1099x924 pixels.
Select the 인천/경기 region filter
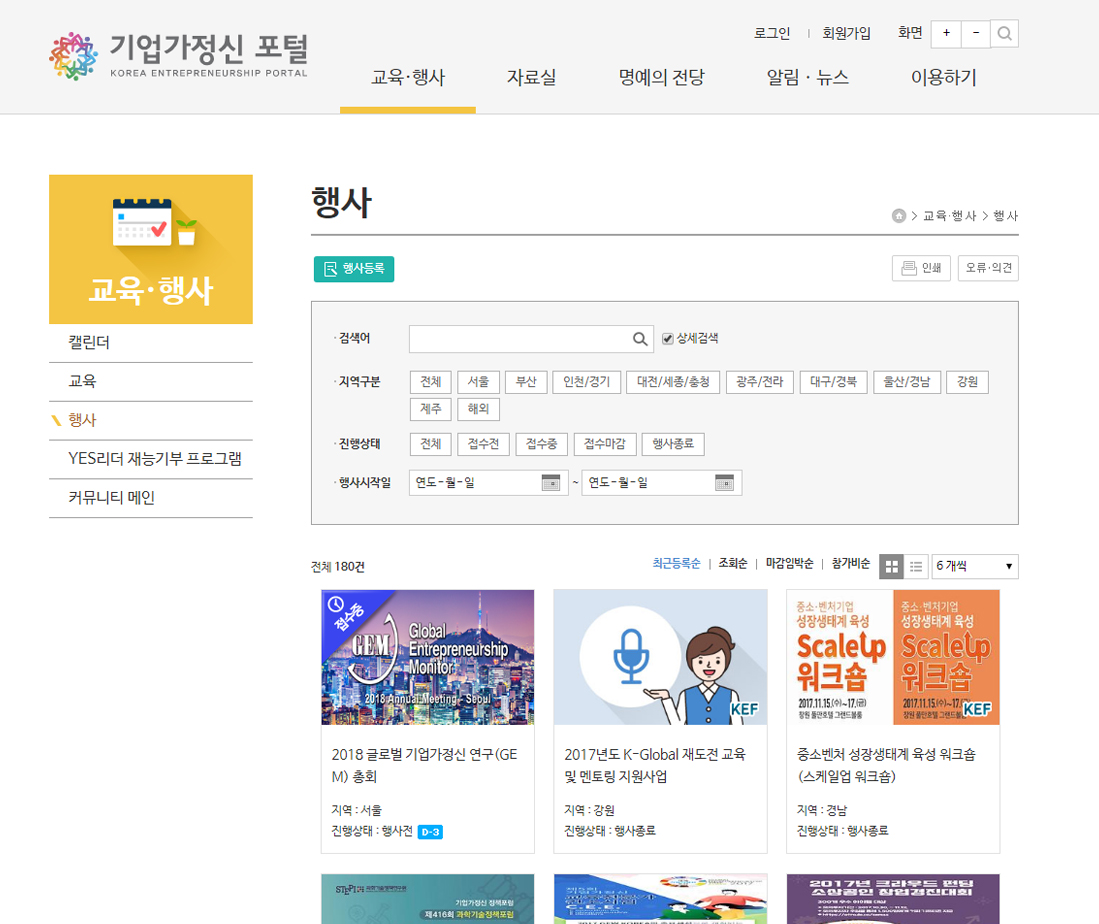click(587, 382)
